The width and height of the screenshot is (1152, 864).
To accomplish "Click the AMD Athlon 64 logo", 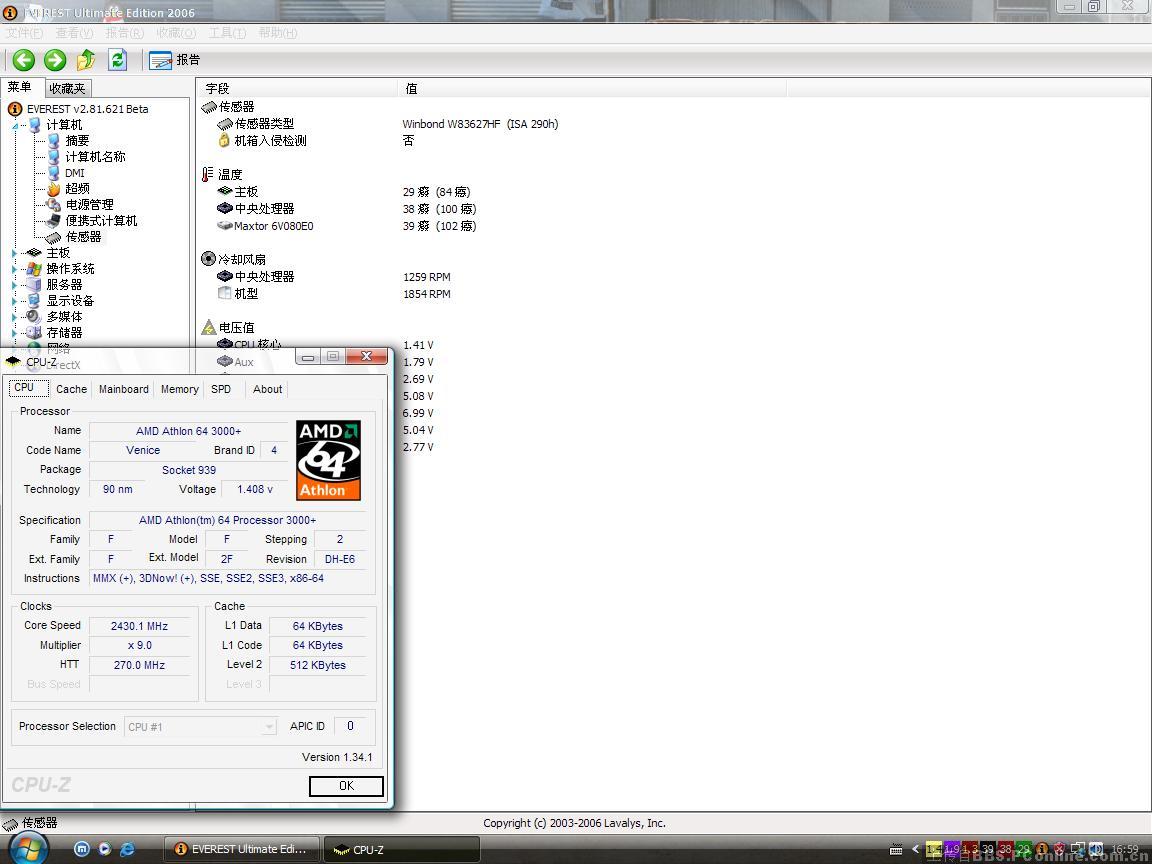I will [328, 460].
